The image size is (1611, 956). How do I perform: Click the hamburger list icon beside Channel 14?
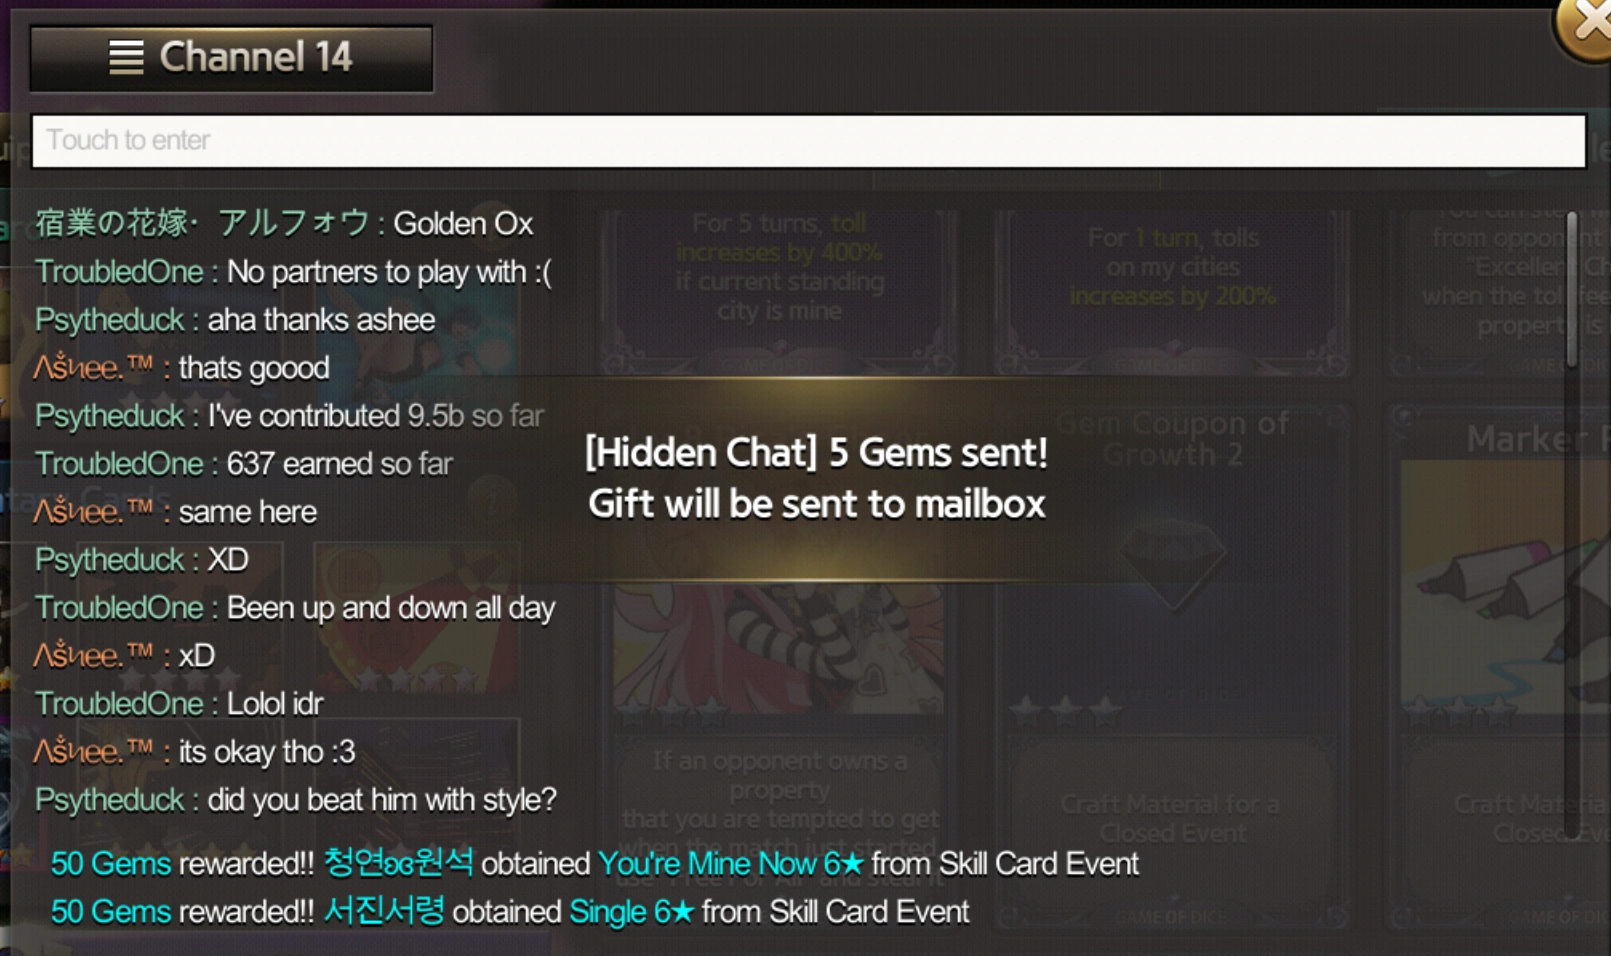coord(126,57)
